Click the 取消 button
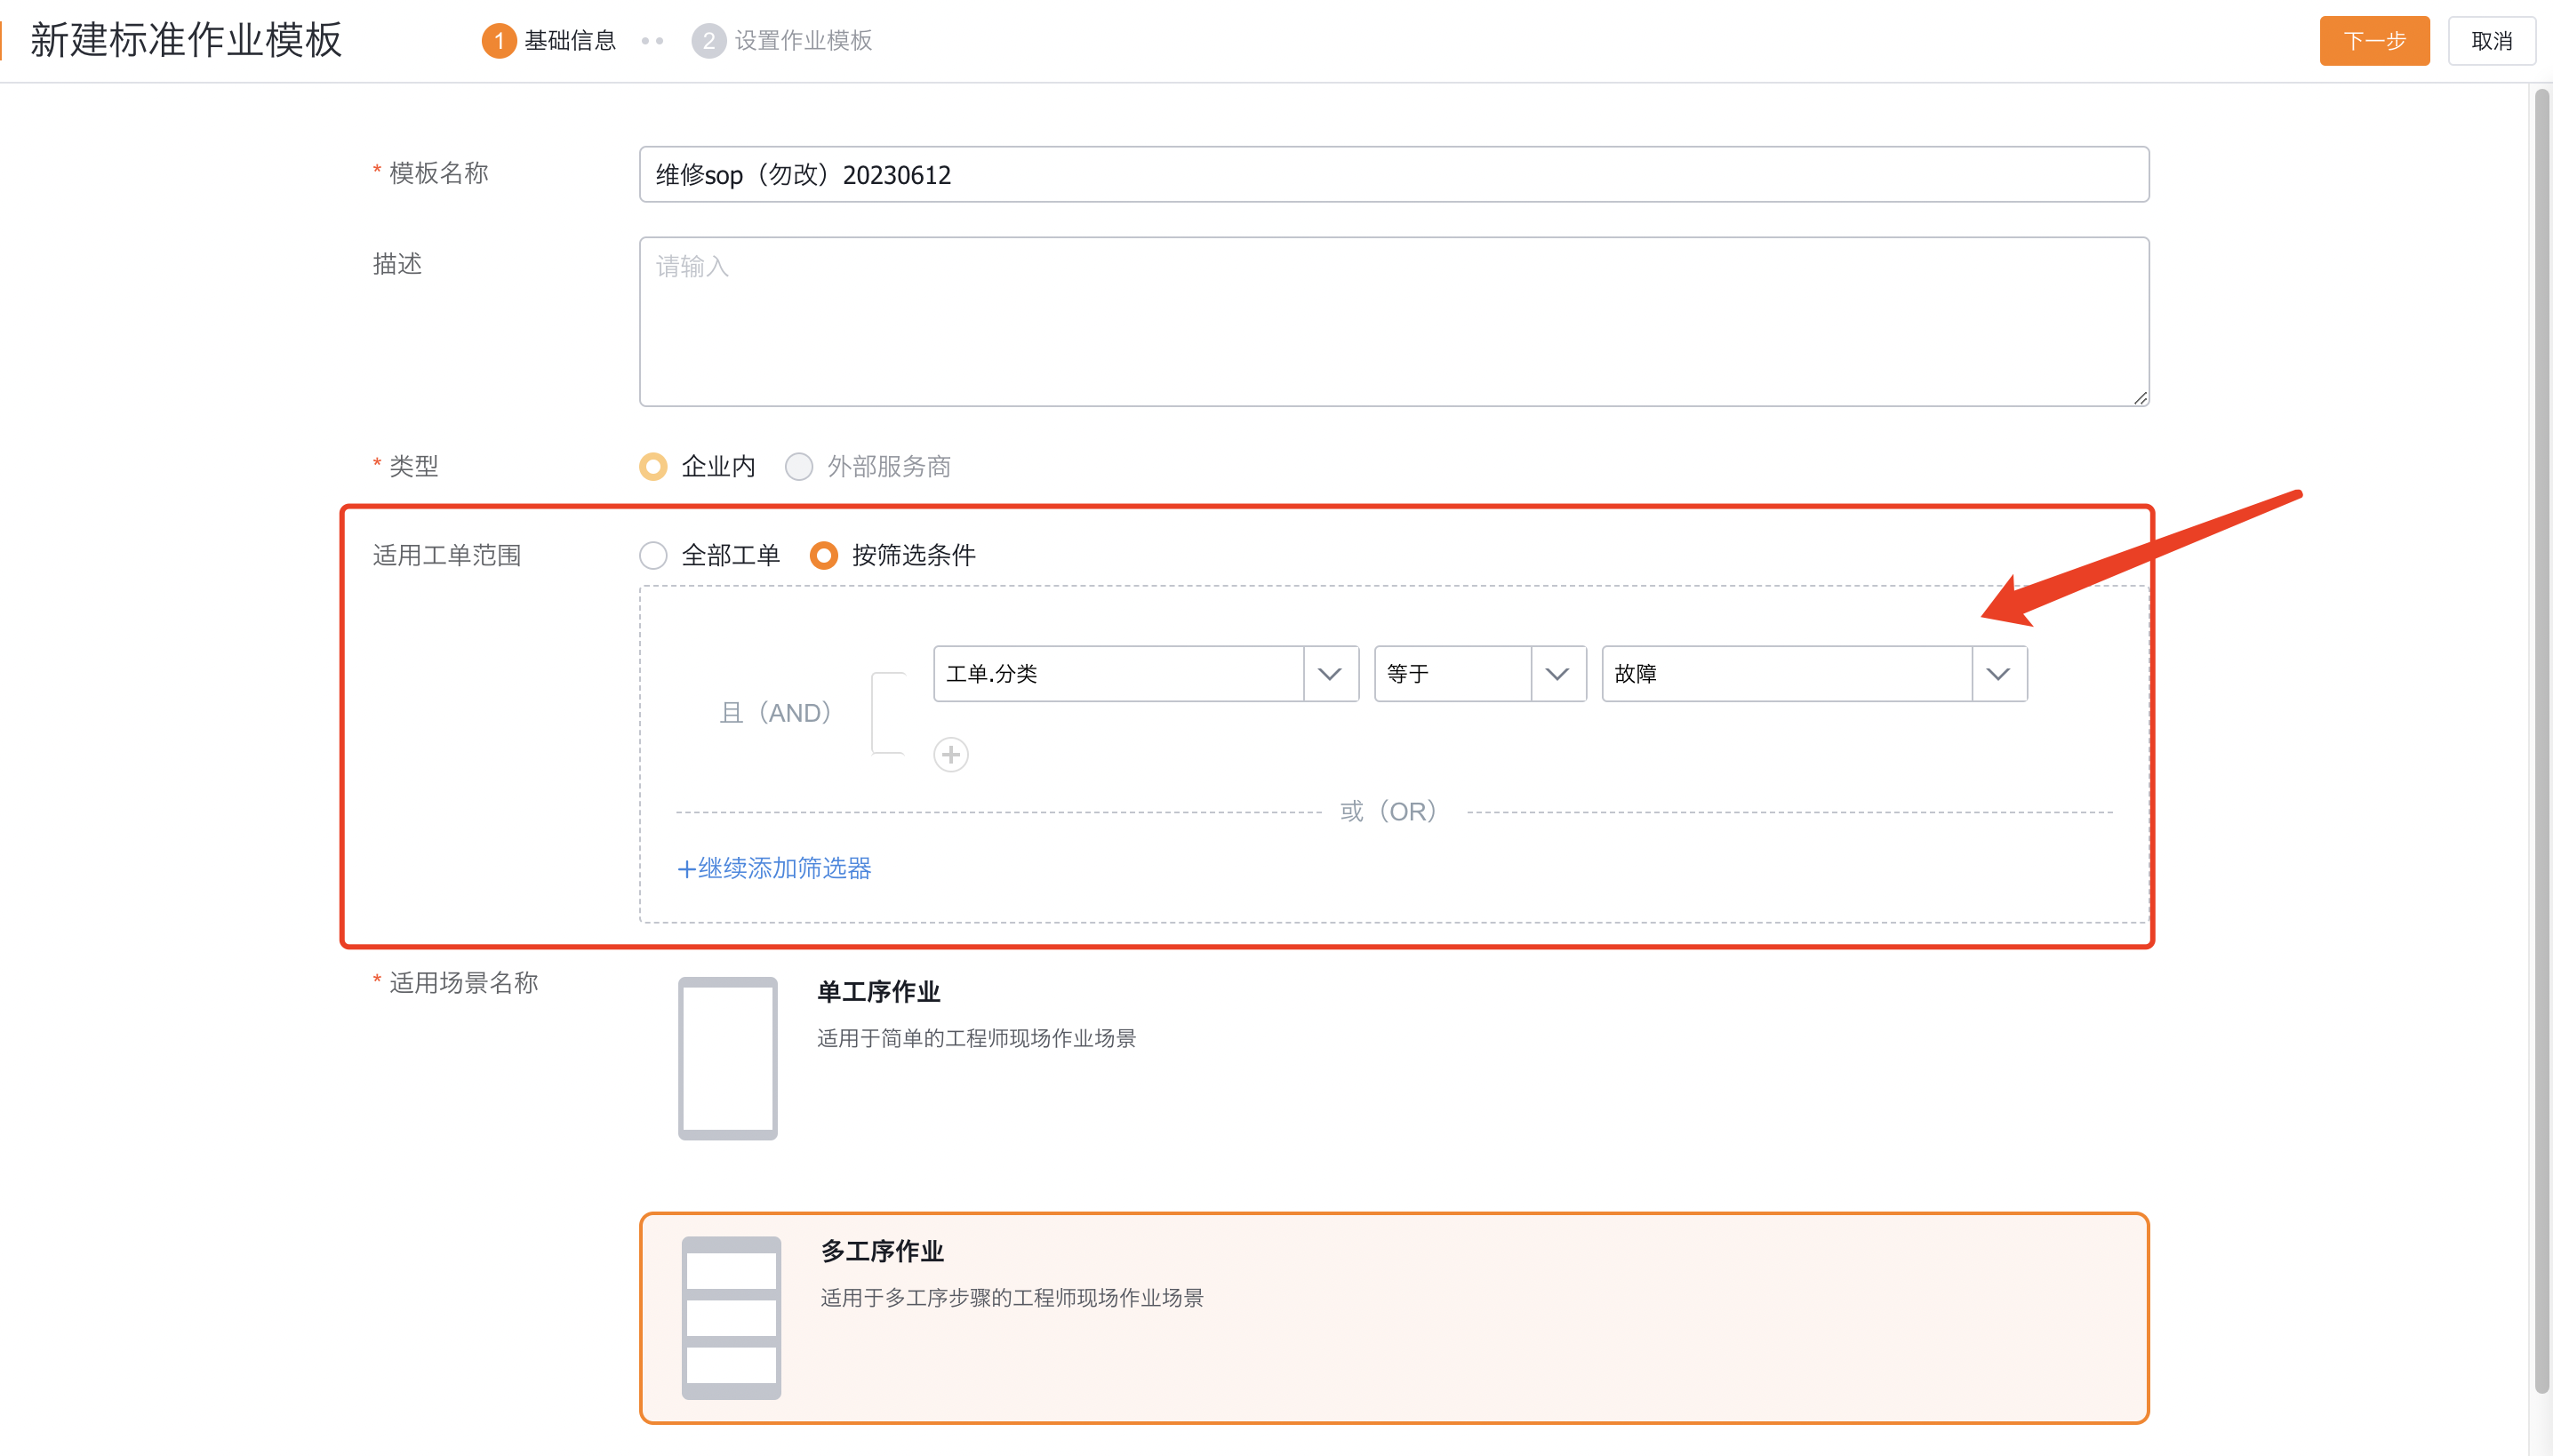 [x=2492, y=41]
